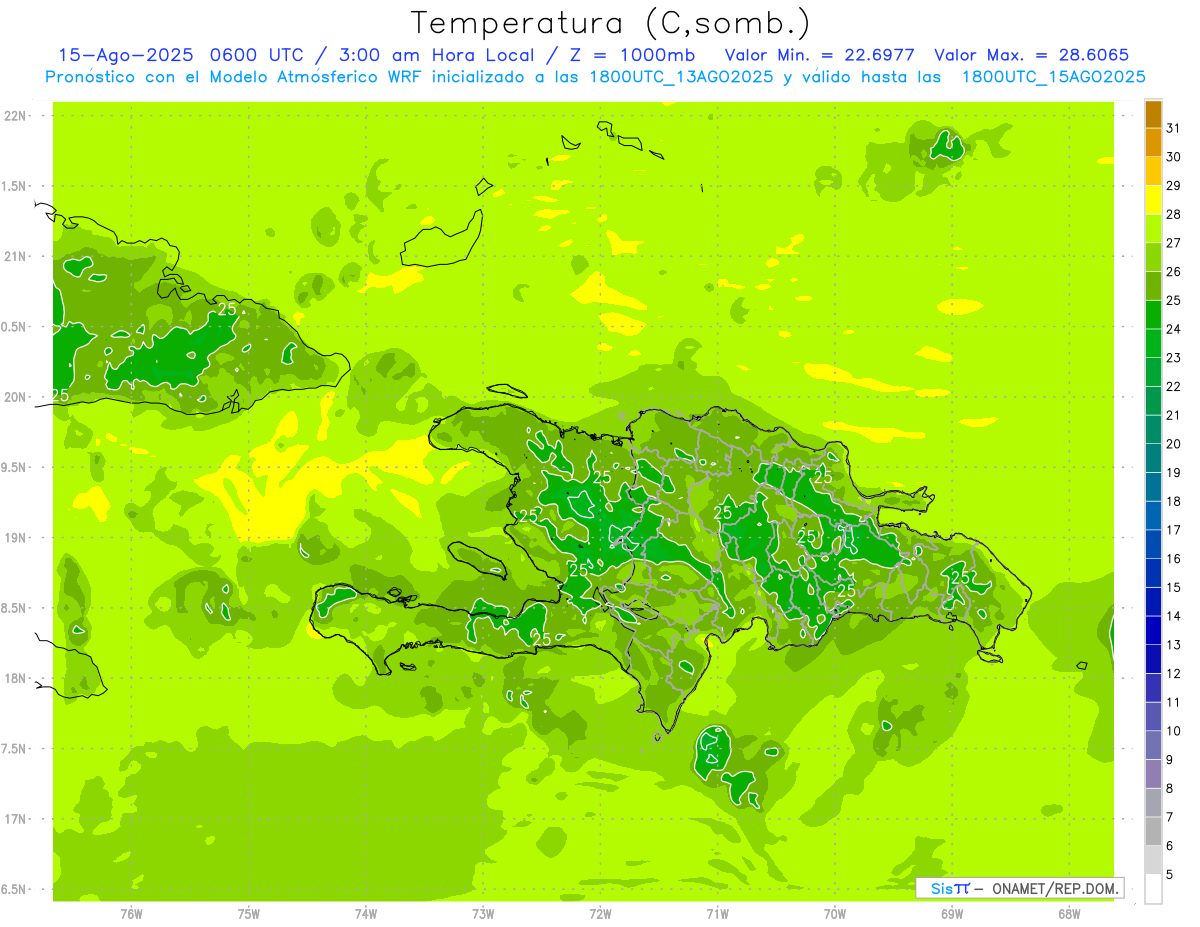This screenshot has width=1200, height=927.
Task: Pick the brown-orange swatch above 31
Action: pos(1153,114)
